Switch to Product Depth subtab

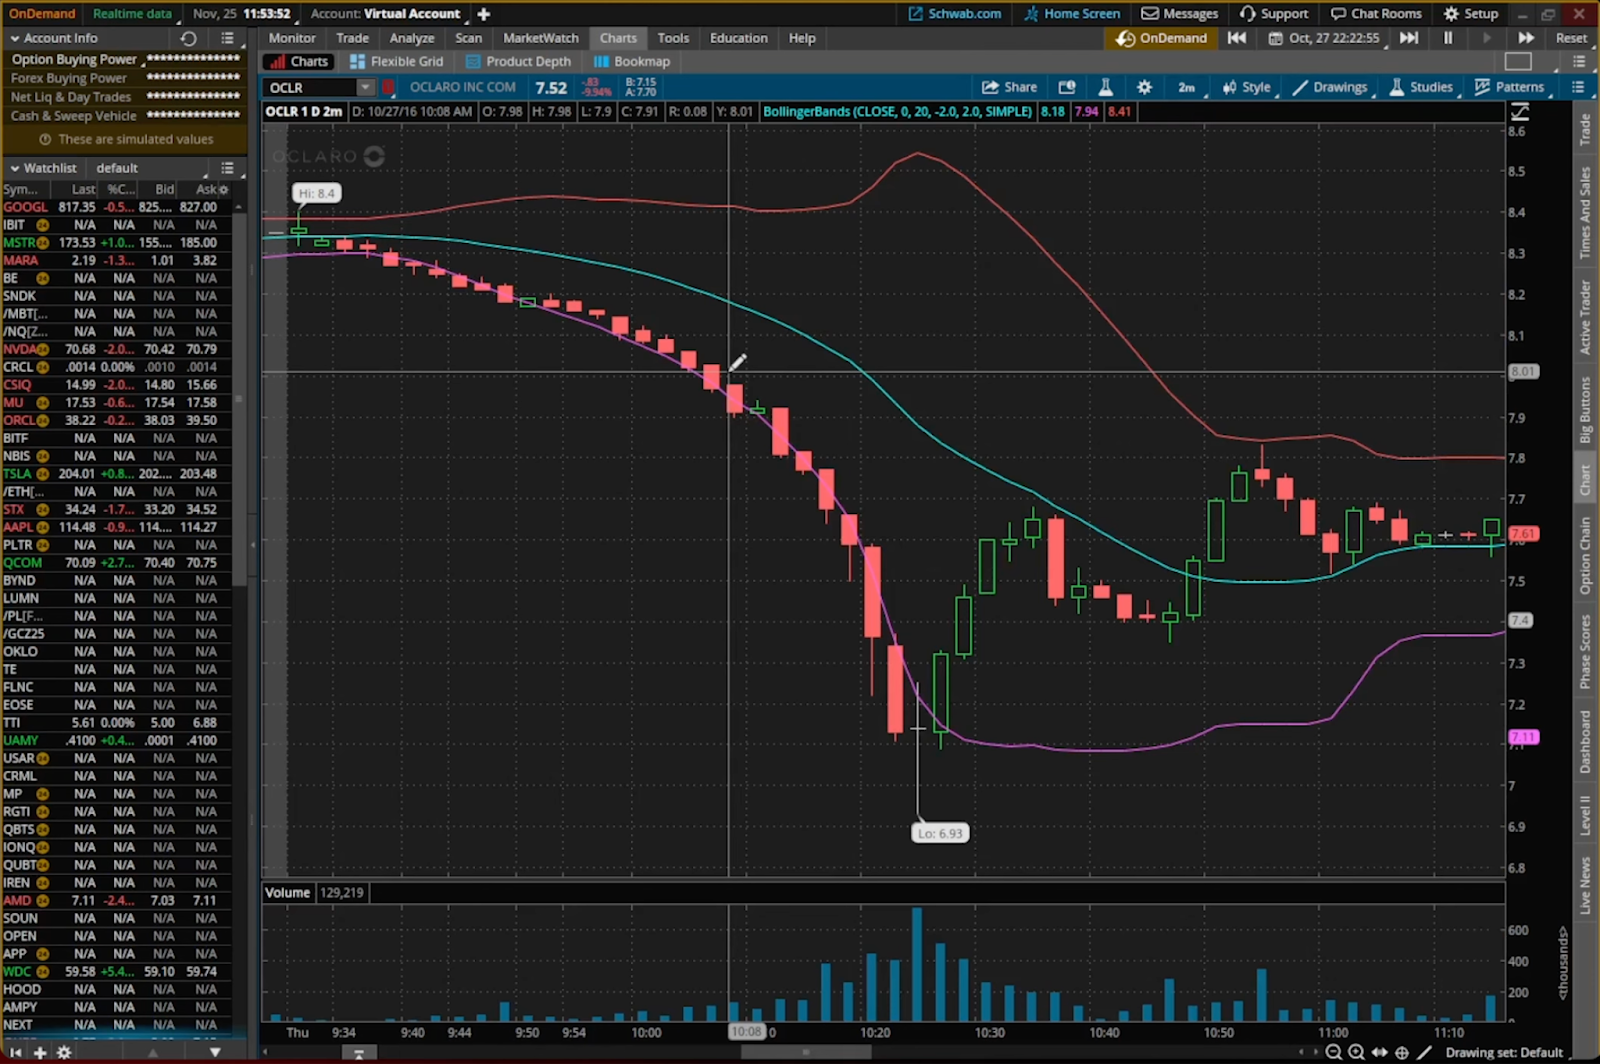point(518,62)
